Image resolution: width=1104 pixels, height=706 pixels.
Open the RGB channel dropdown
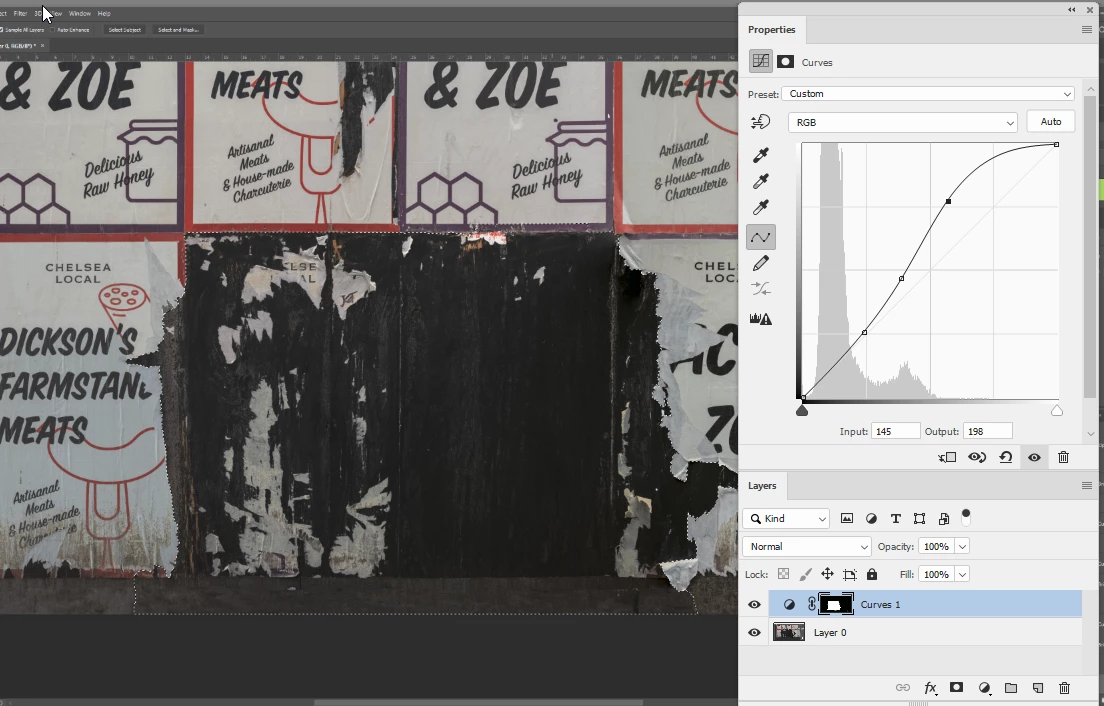point(903,122)
